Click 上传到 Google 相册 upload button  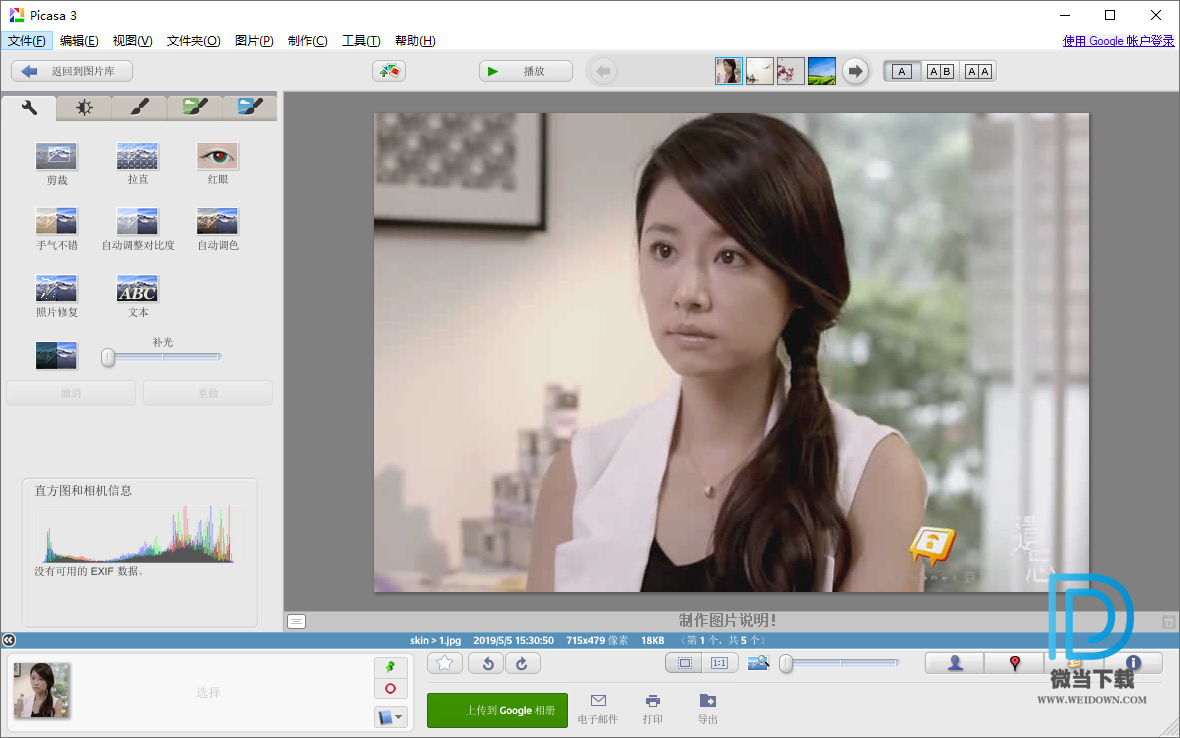pyautogui.click(x=497, y=710)
